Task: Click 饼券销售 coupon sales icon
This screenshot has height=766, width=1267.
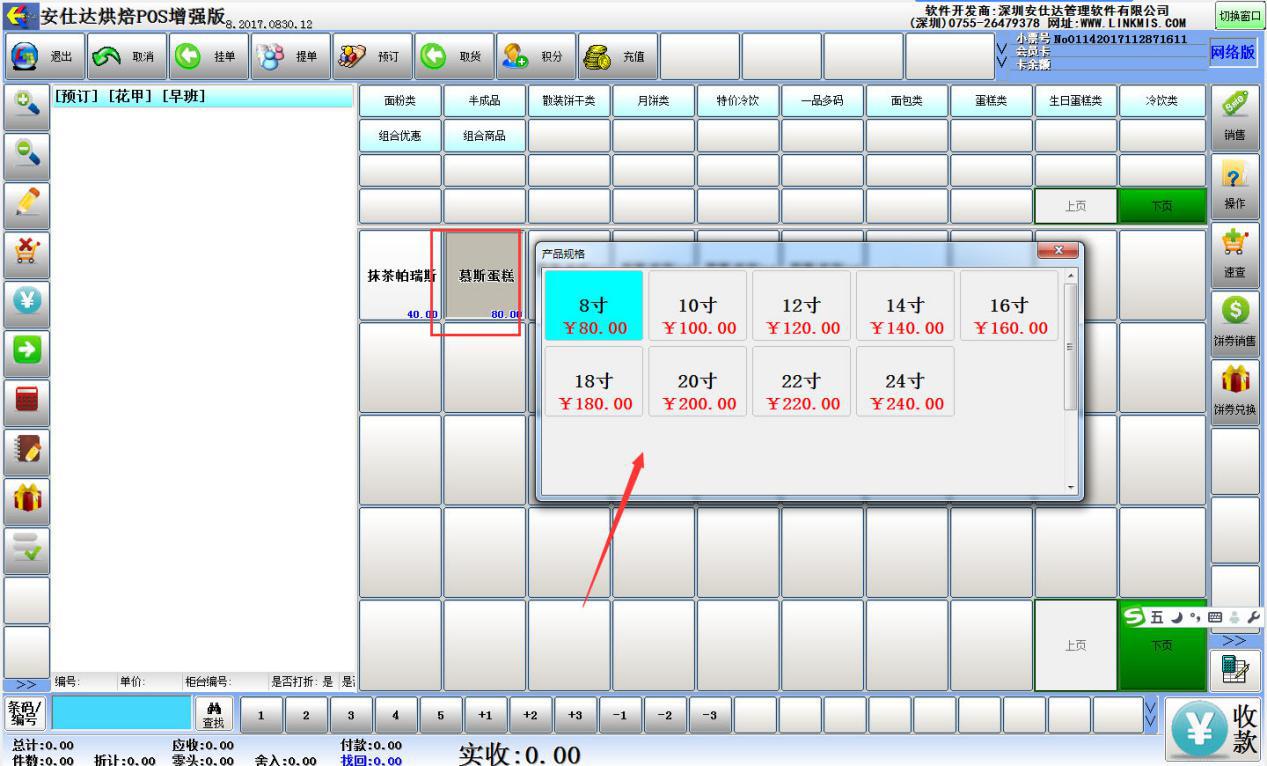Action: coord(1234,325)
